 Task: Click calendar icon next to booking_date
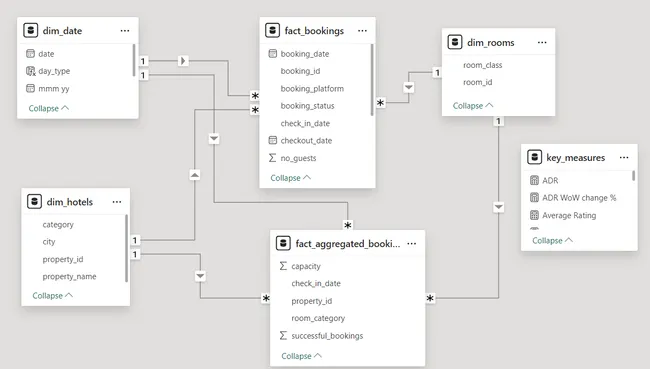click(272, 53)
